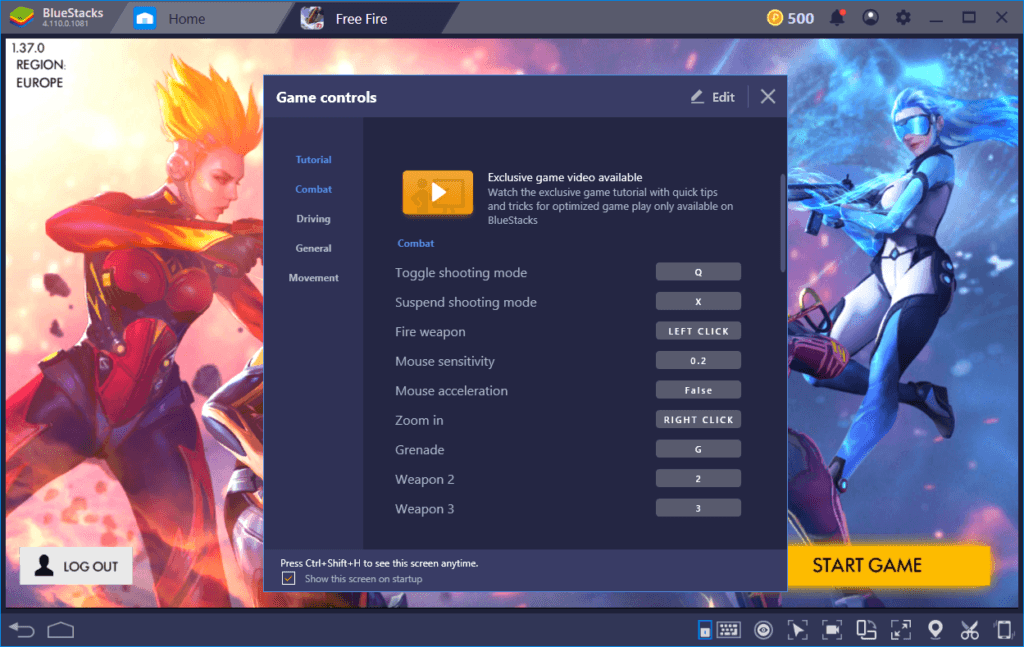Open the BlueStacks settings gear
Screen dimensions: 1024x647
click(903, 17)
